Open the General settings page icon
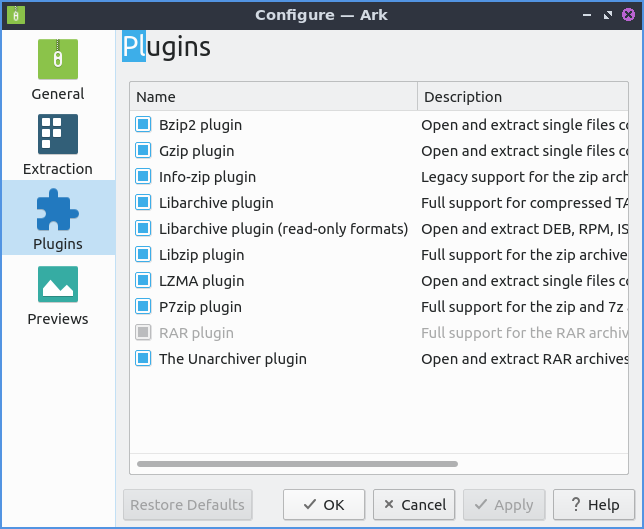The image size is (644, 529). [x=58, y=60]
